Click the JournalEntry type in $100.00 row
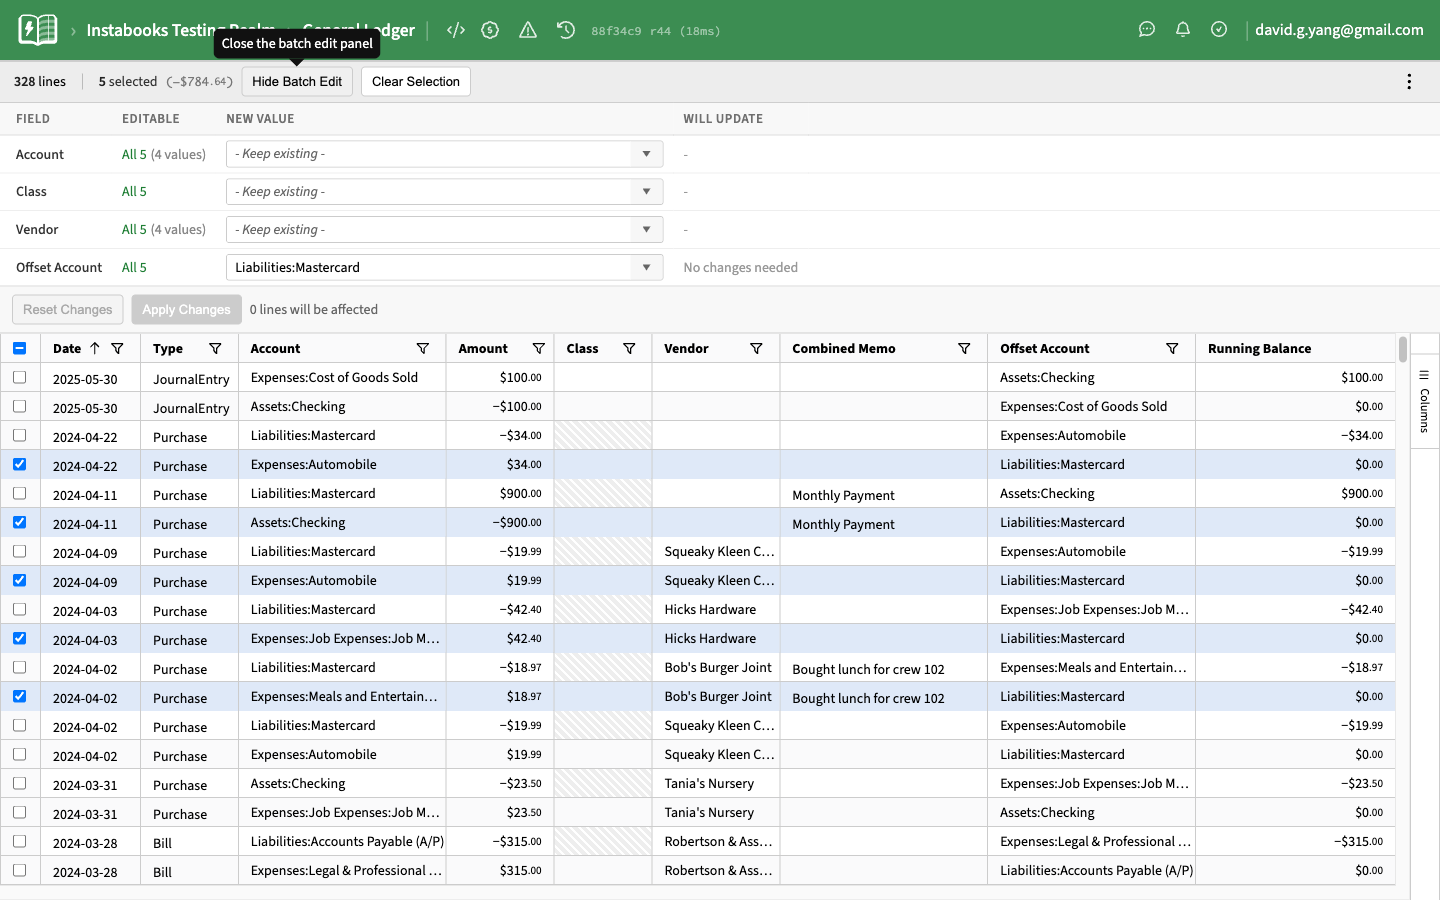The image size is (1440, 900). (191, 379)
